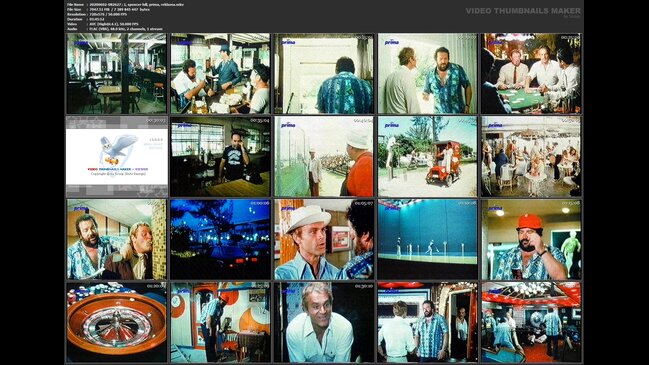This screenshot has height=365, width=649.
Task: Open the empty bar interior thumbnail
Action: coord(116,74)
